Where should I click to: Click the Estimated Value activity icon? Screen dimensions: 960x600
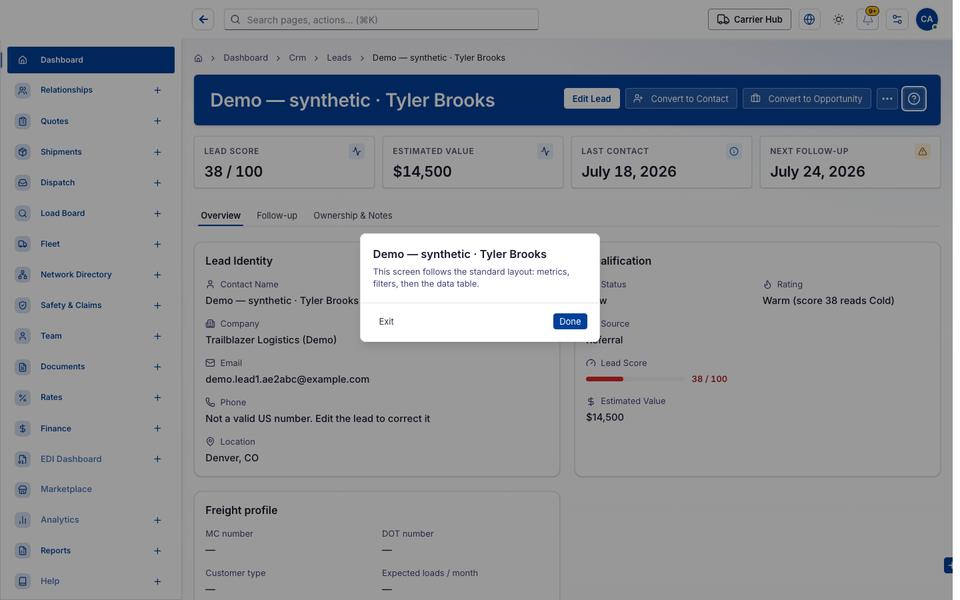[545, 151]
